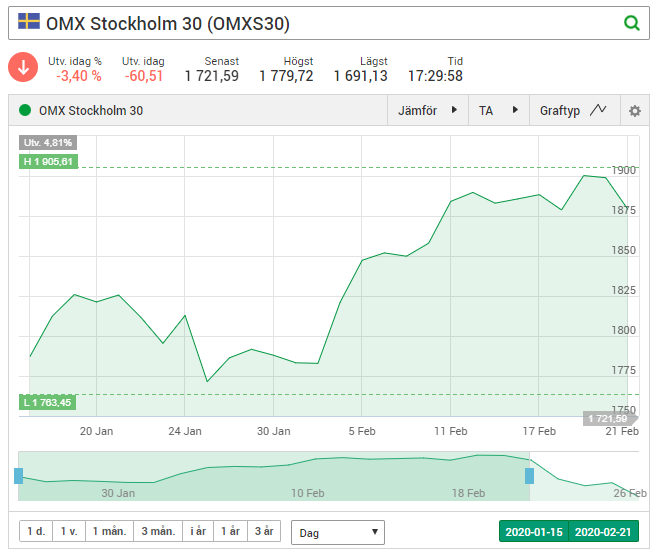Click the 5 Feb axis label
The height and width of the screenshot is (553, 653).
[362, 431]
